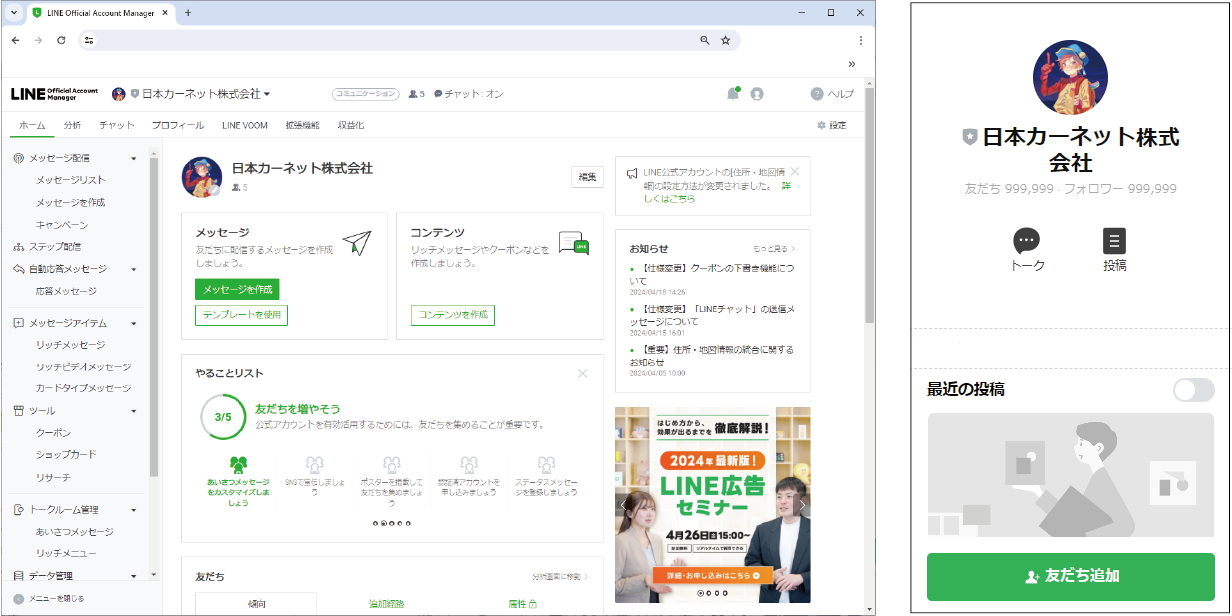Tap the トーク speech bubble icon in preview
The width and height of the screenshot is (1232, 616).
point(1027,240)
